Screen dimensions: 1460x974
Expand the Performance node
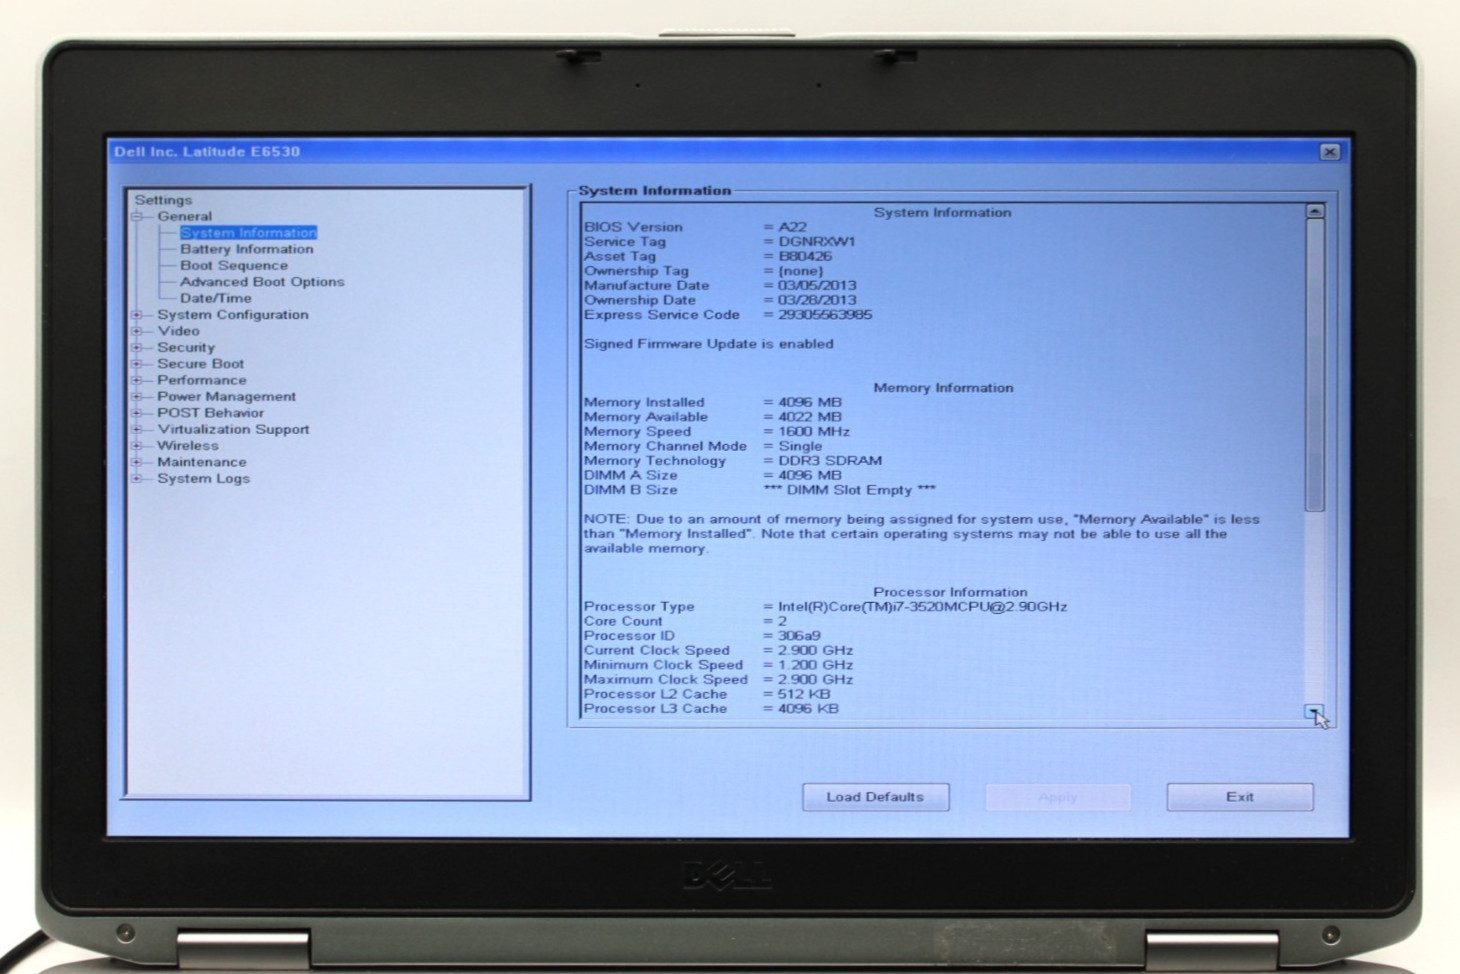(x=137, y=381)
